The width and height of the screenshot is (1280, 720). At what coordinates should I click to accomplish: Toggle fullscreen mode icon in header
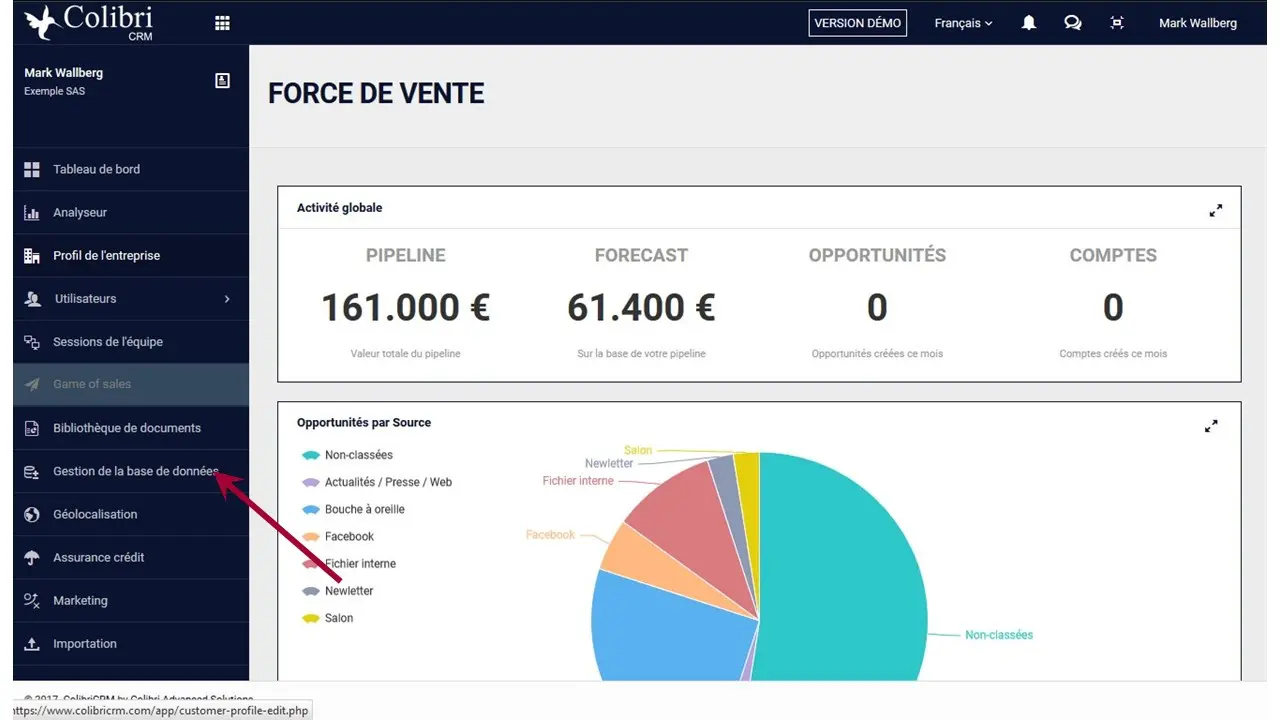pyautogui.click(x=1117, y=23)
